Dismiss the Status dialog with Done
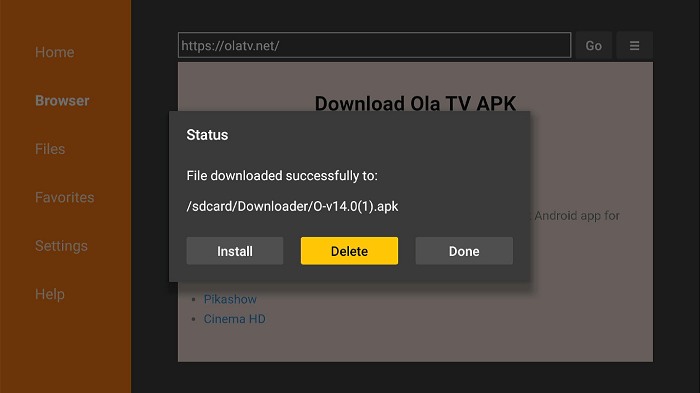The height and width of the screenshot is (393, 700). tap(464, 251)
